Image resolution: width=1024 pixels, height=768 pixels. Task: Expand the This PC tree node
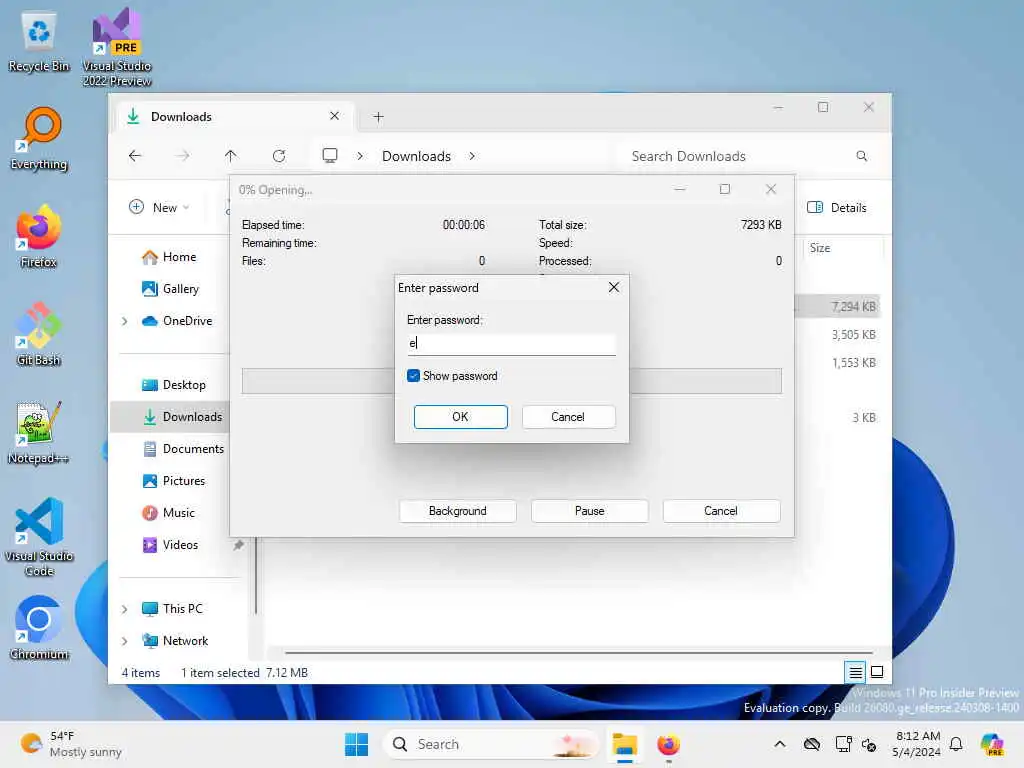point(125,609)
